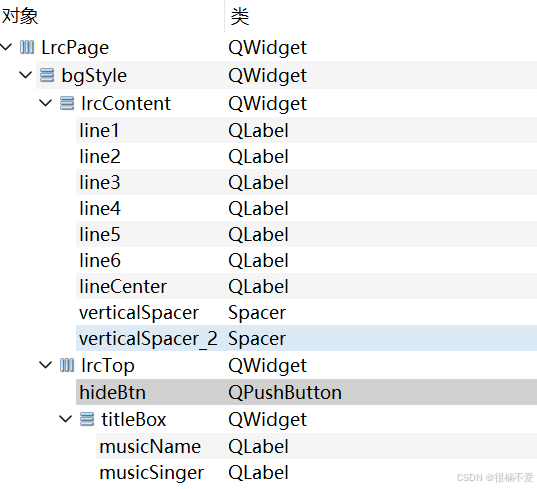Click QLabel class in line4 row
This screenshot has height=489, width=537.
(x=259, y=208)
